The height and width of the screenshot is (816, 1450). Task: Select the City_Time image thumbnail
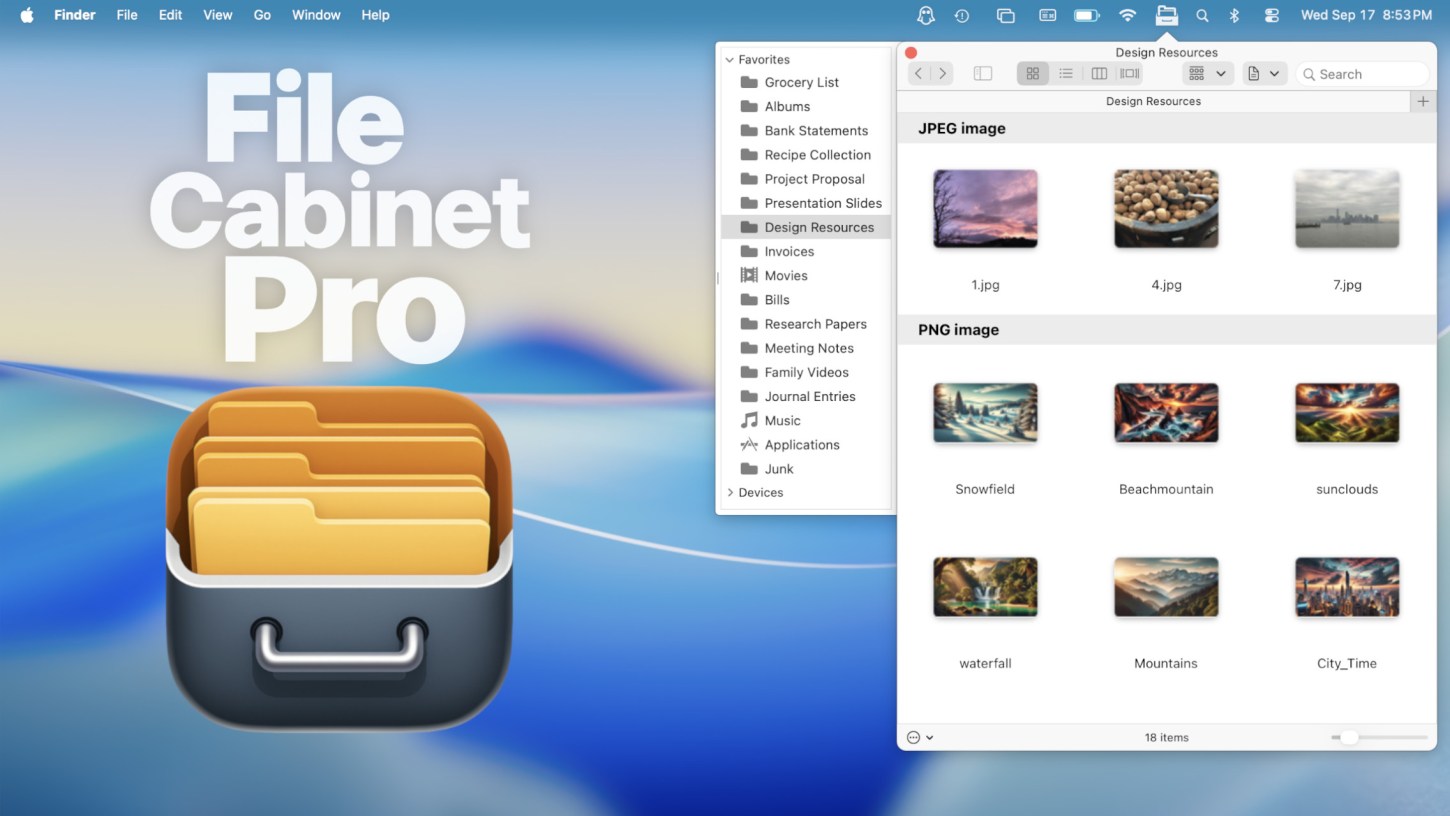tap(1347, 587)
